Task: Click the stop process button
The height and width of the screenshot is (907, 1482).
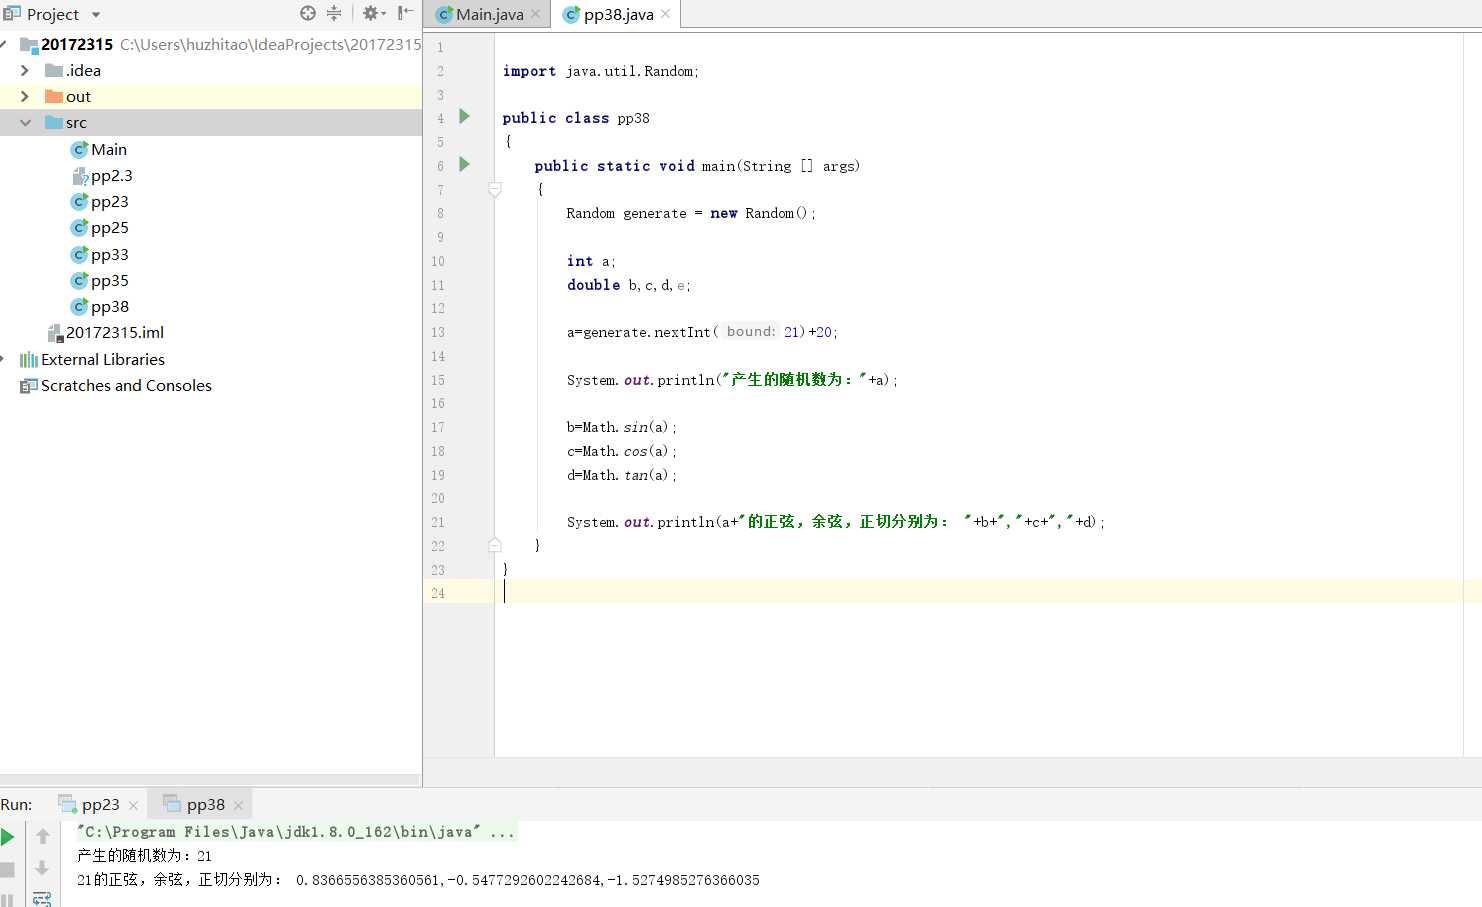Action: click(x=8, y=869)
